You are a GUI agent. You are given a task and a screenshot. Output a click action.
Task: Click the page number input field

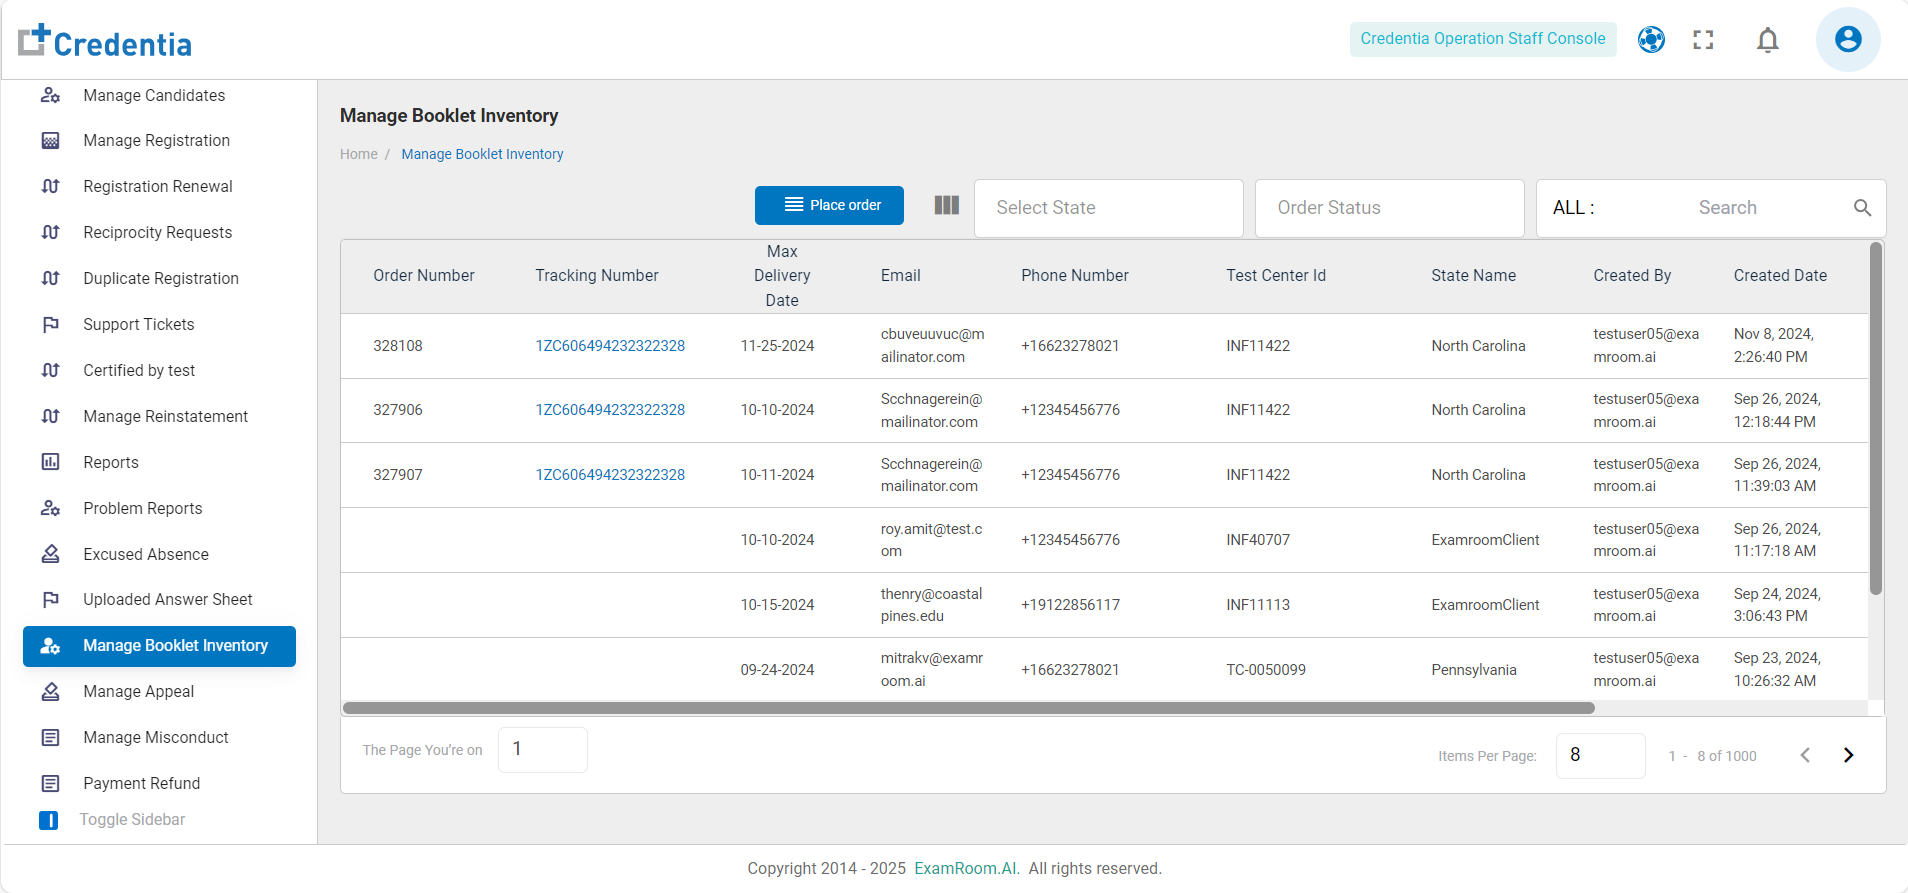[x=542, y=749]
